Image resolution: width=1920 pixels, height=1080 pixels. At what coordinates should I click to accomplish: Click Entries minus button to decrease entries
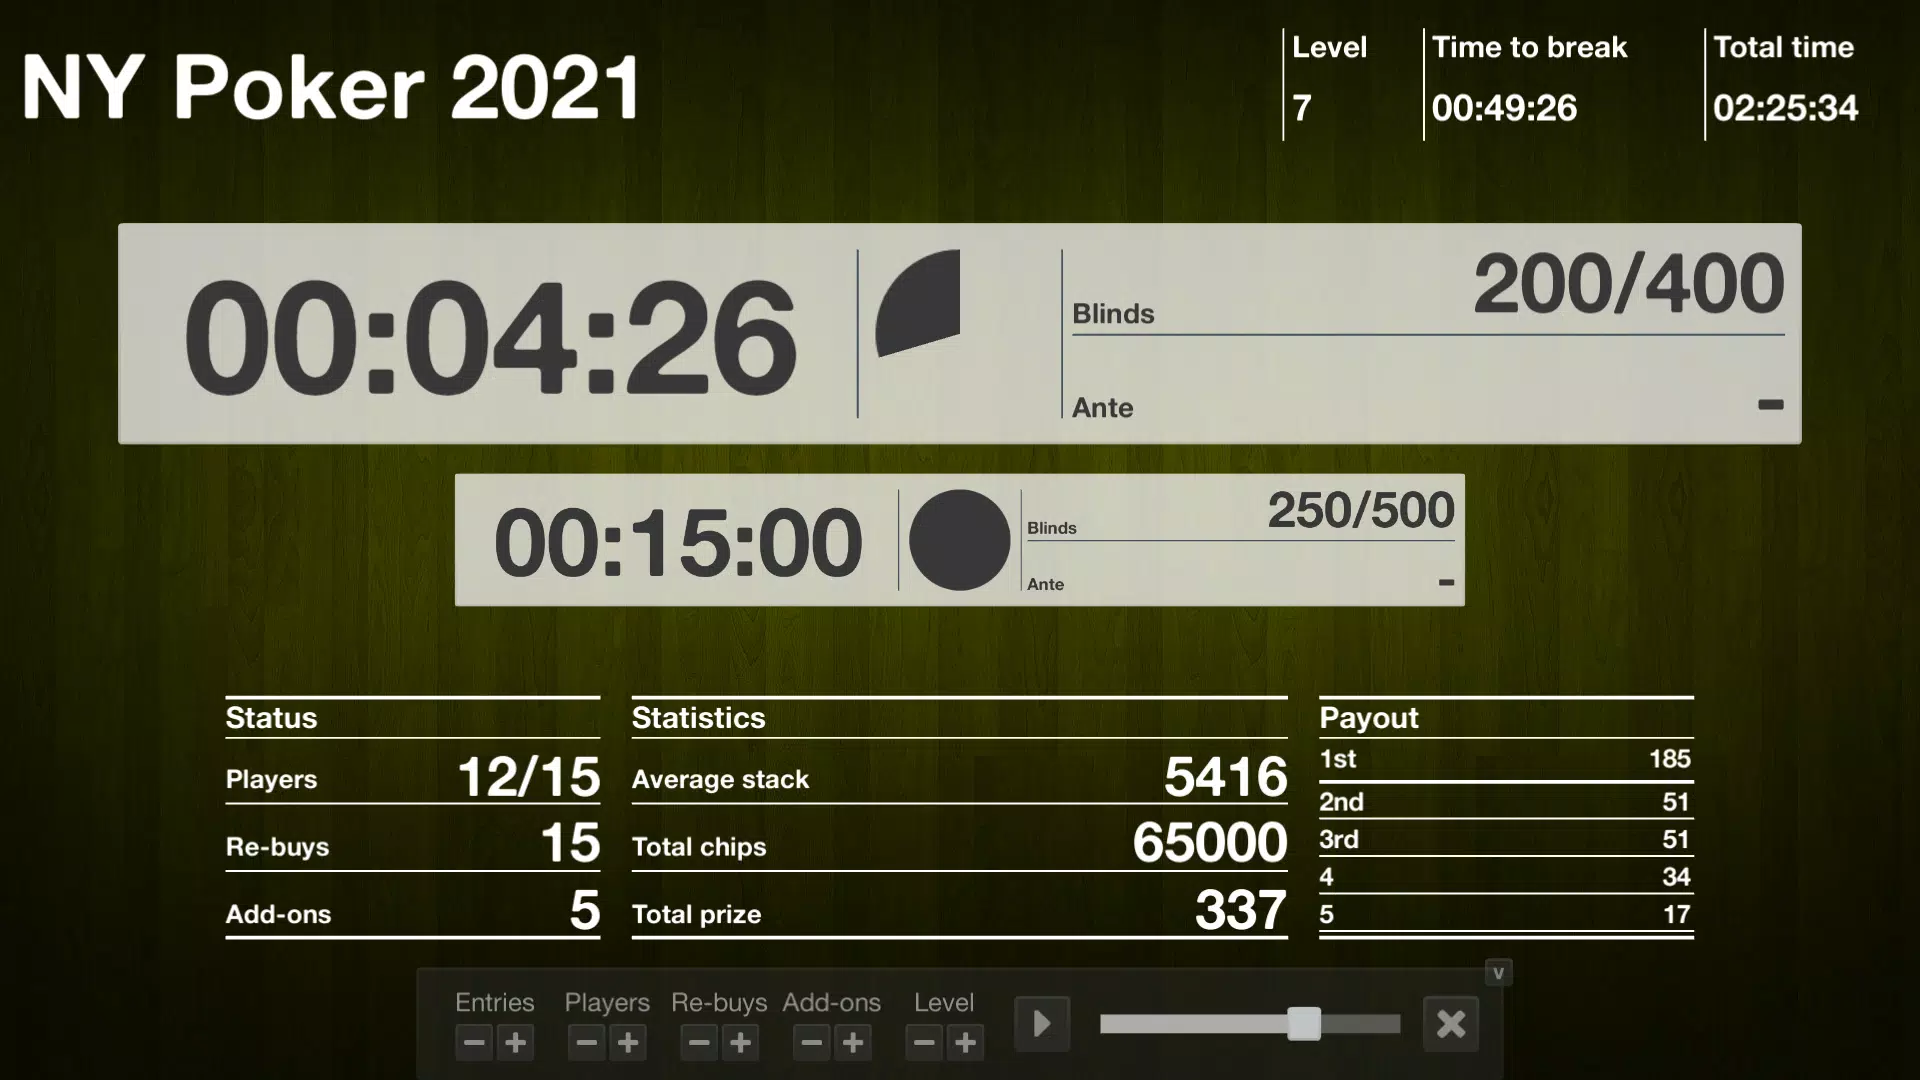tap(473, 1043)
